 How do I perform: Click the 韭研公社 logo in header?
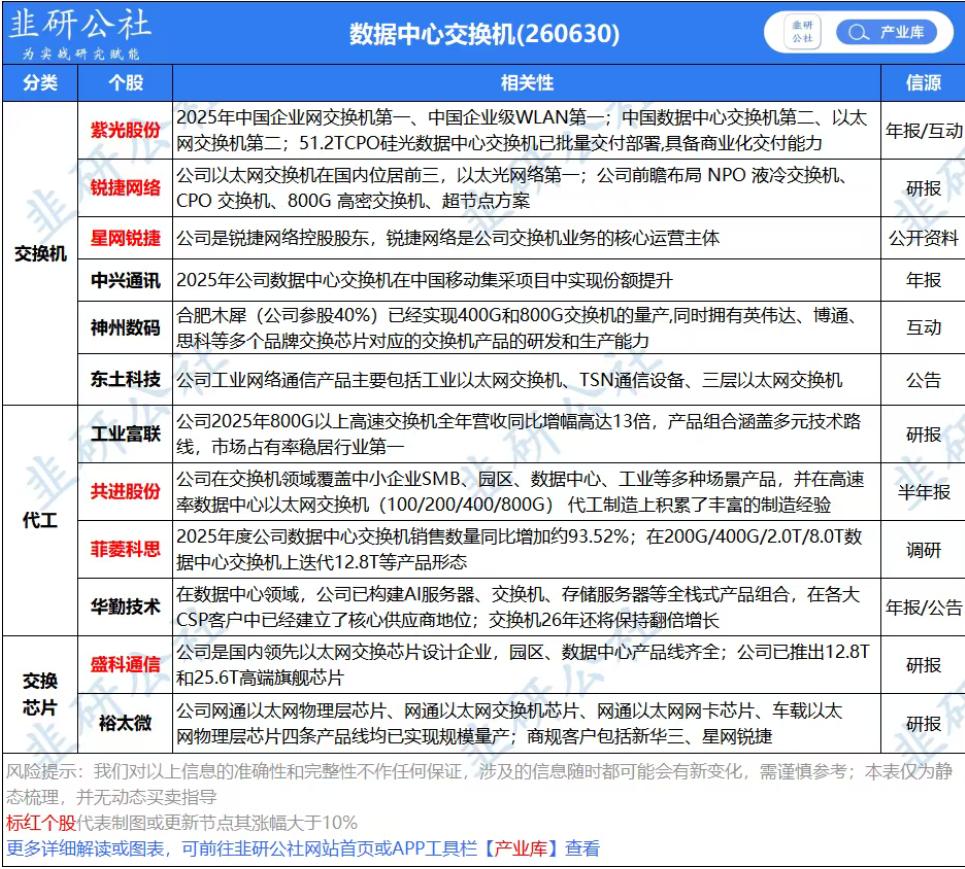(x=79, y=34)
